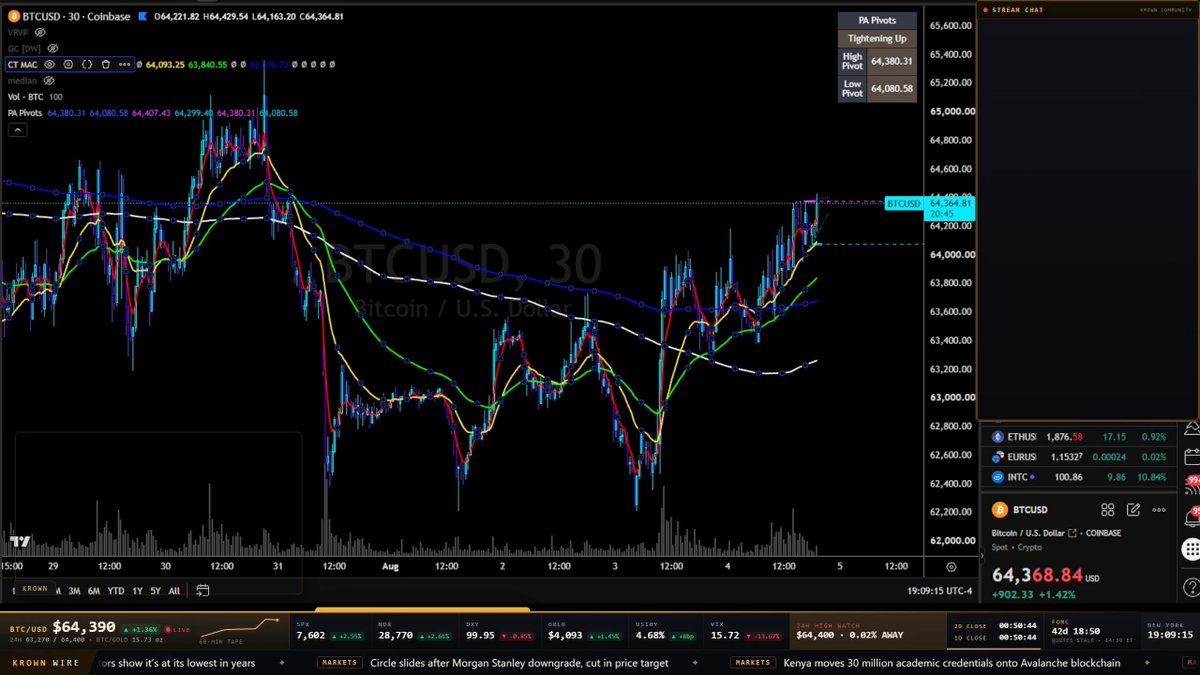Open CT MAC more options menu
This screenshot has height=675, width=1200.
pyautogui.click(x=124, y=64)
